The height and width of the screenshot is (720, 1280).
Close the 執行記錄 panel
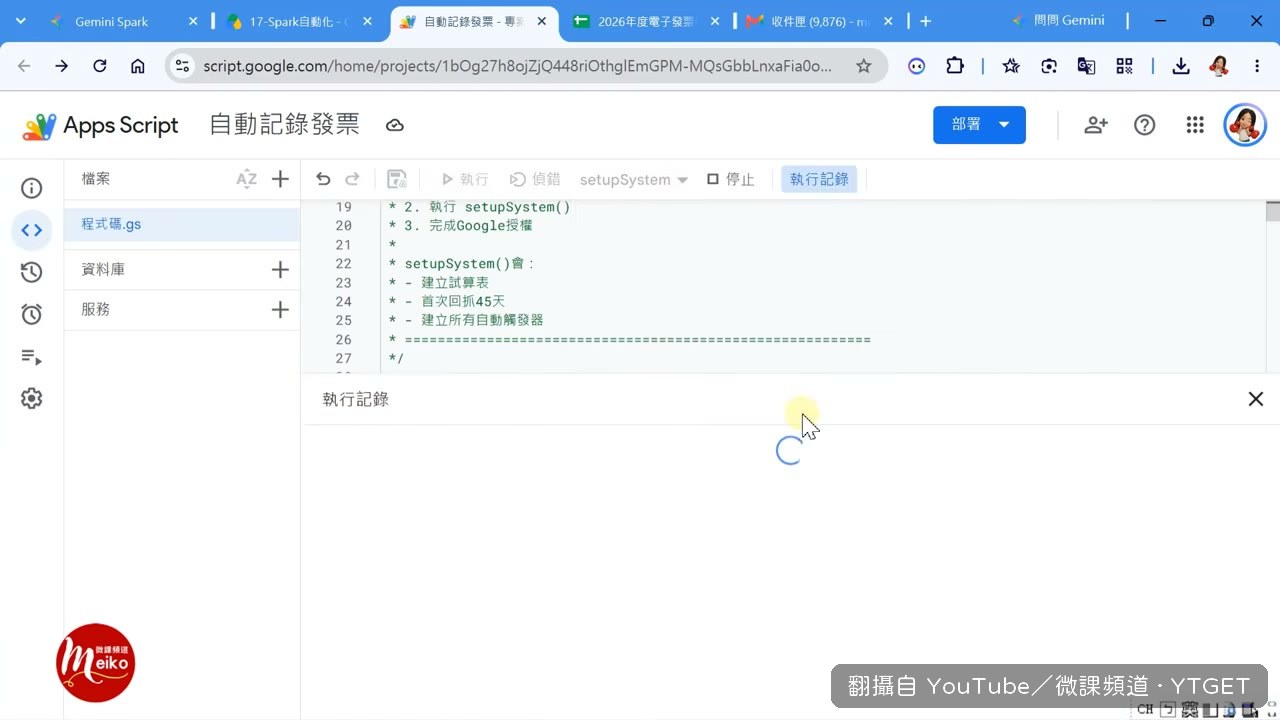coord(1256,399)
